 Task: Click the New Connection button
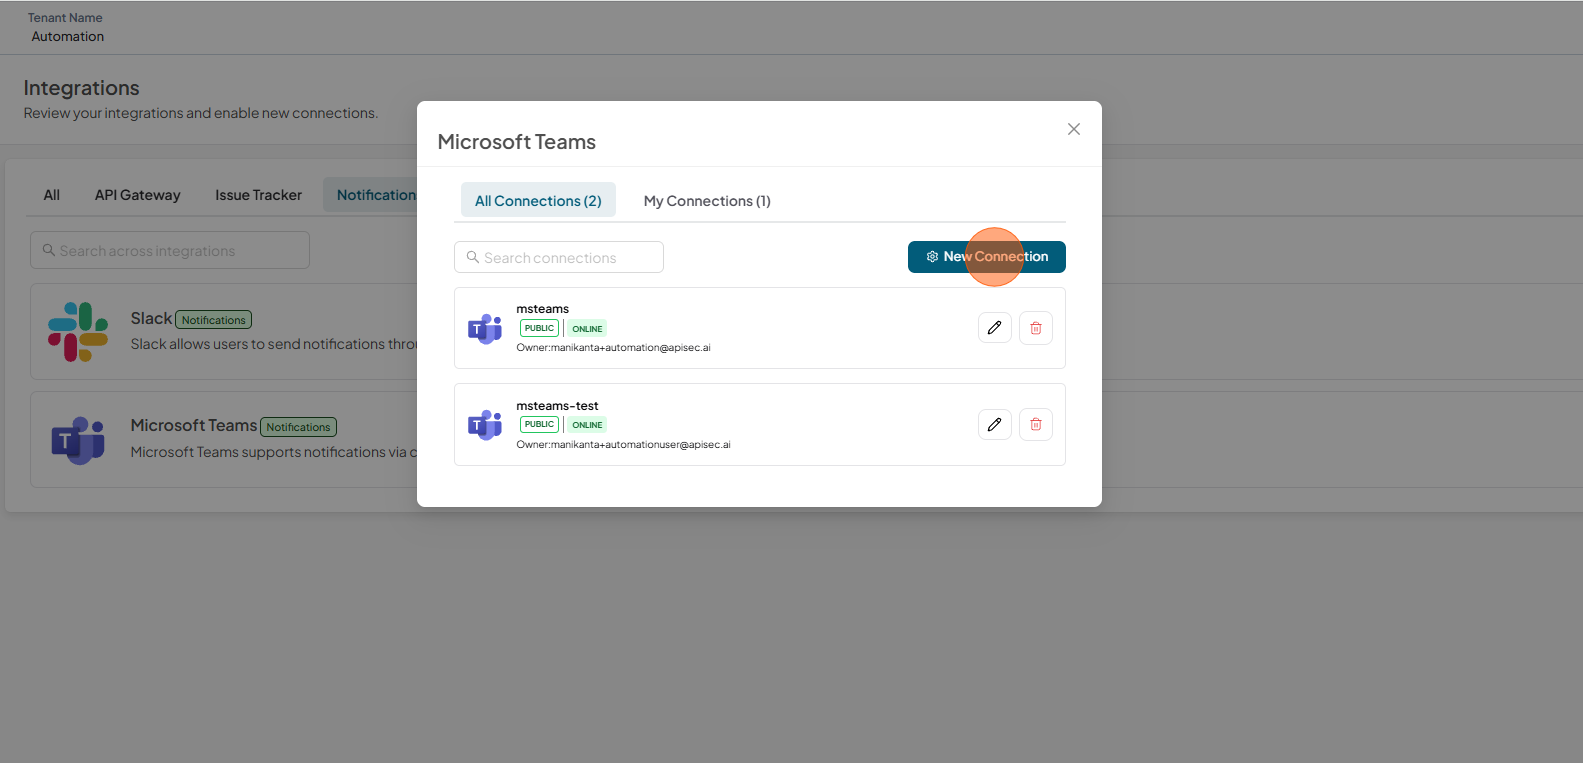(x=986, y=257)
